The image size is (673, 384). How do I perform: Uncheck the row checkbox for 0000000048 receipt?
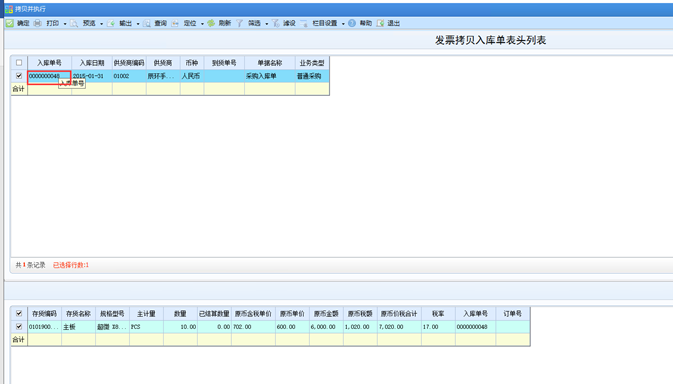[19, 76]
